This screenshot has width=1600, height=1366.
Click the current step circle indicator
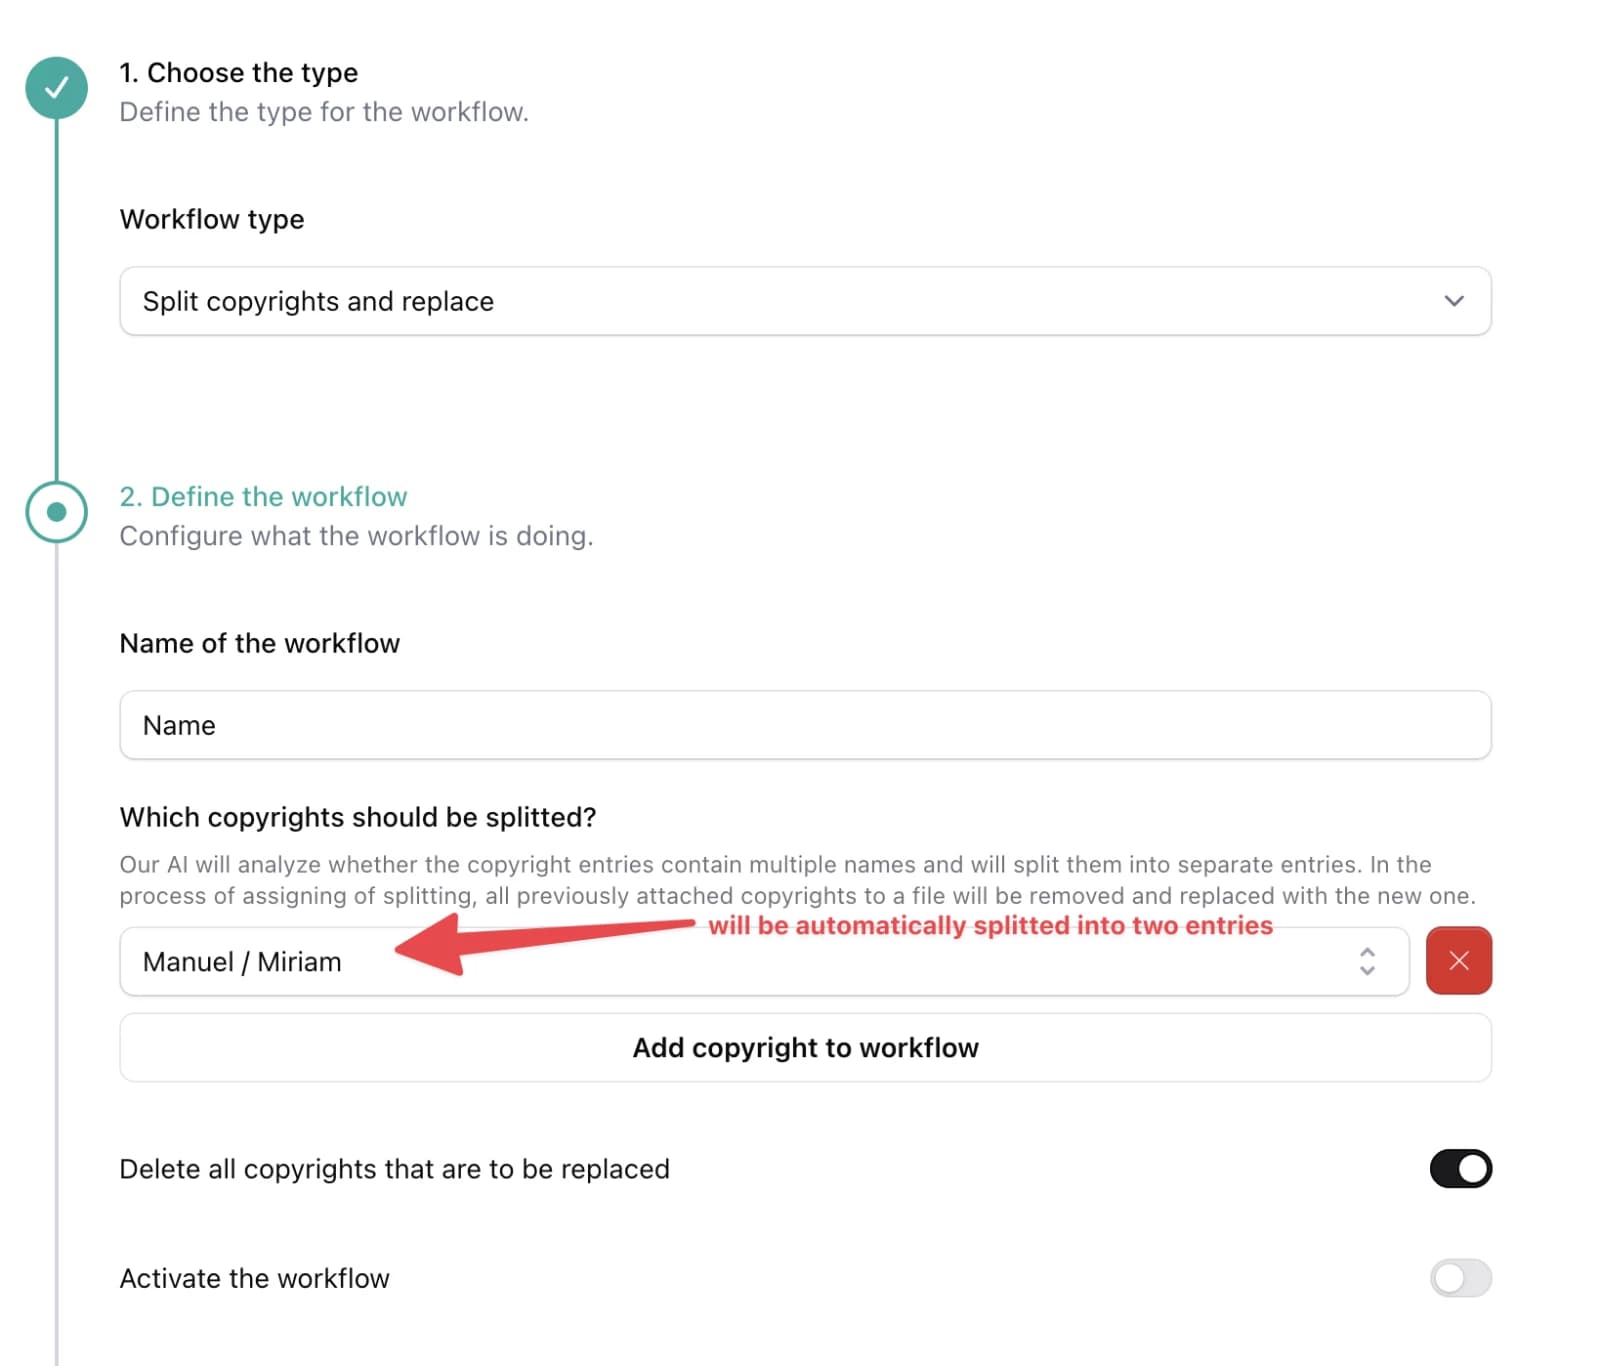[57, 512]
